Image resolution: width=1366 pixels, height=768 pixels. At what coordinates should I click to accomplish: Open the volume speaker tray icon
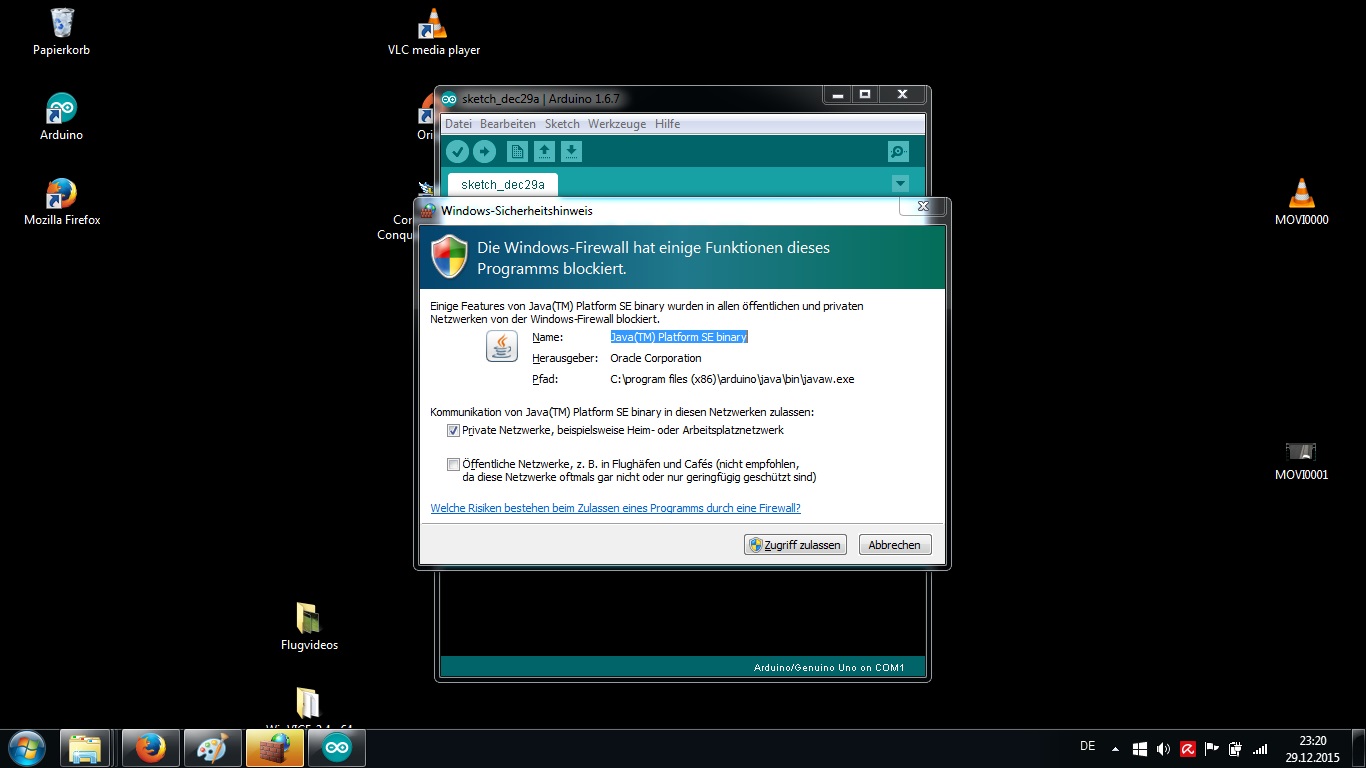(x=1163, y=748)
